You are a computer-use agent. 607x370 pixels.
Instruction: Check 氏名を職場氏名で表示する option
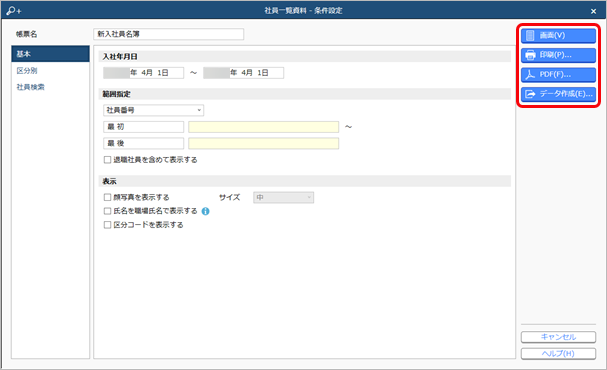(108, 211)
